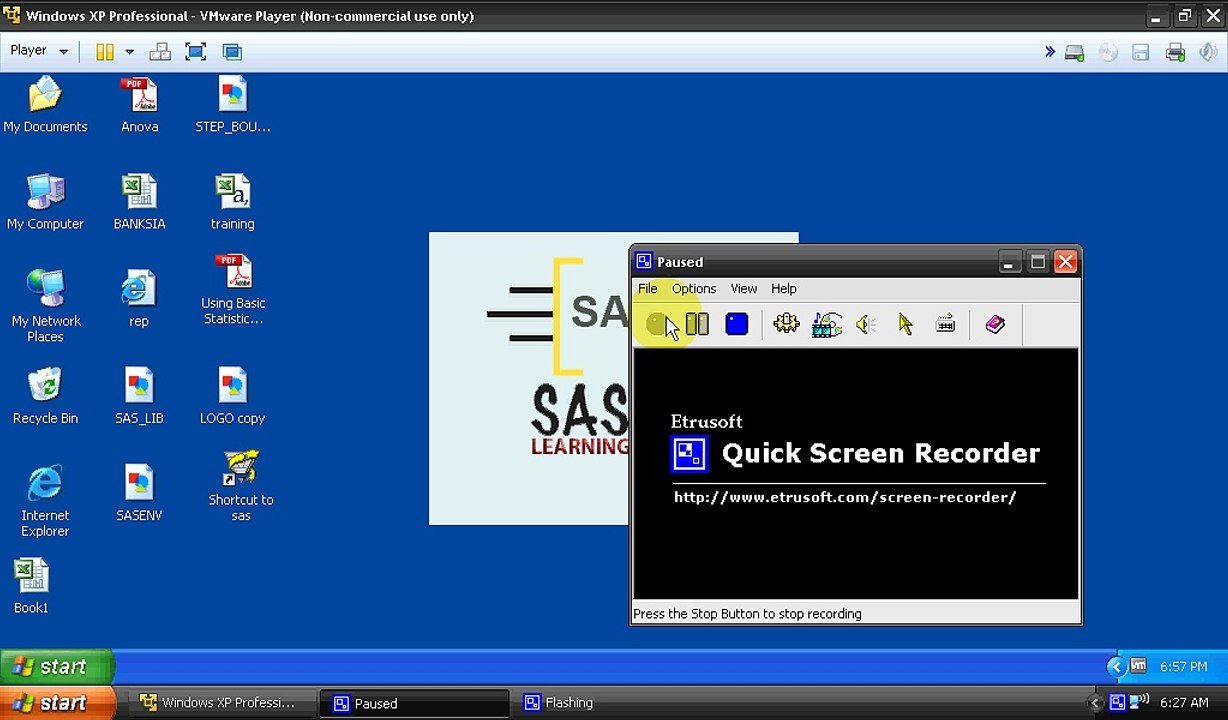1228x720 pixels.
Task: Select the Using Basic Statistic PDF icon
Action: coord(233,290)
